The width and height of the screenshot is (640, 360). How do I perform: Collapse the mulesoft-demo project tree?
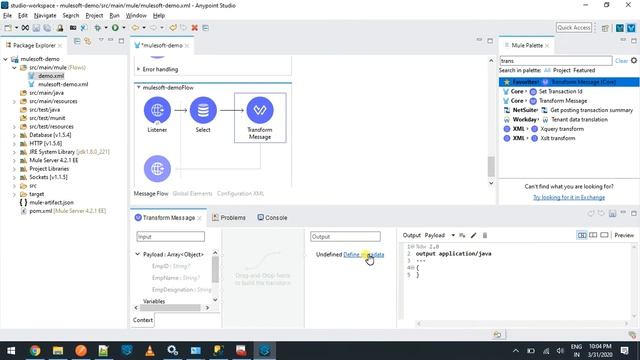pyautogui.click(x=5, y=59)
